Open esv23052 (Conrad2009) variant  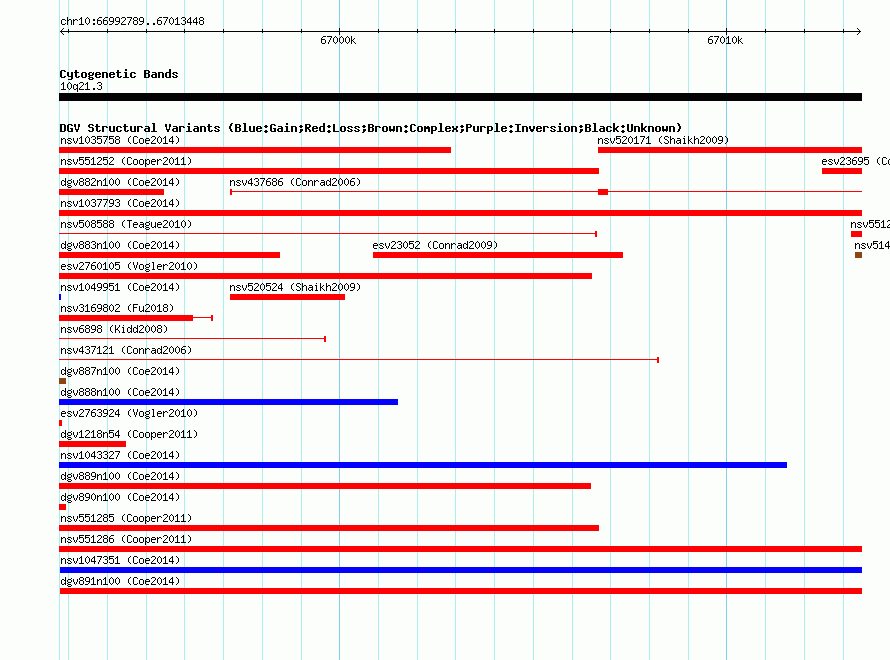[435, 245]
